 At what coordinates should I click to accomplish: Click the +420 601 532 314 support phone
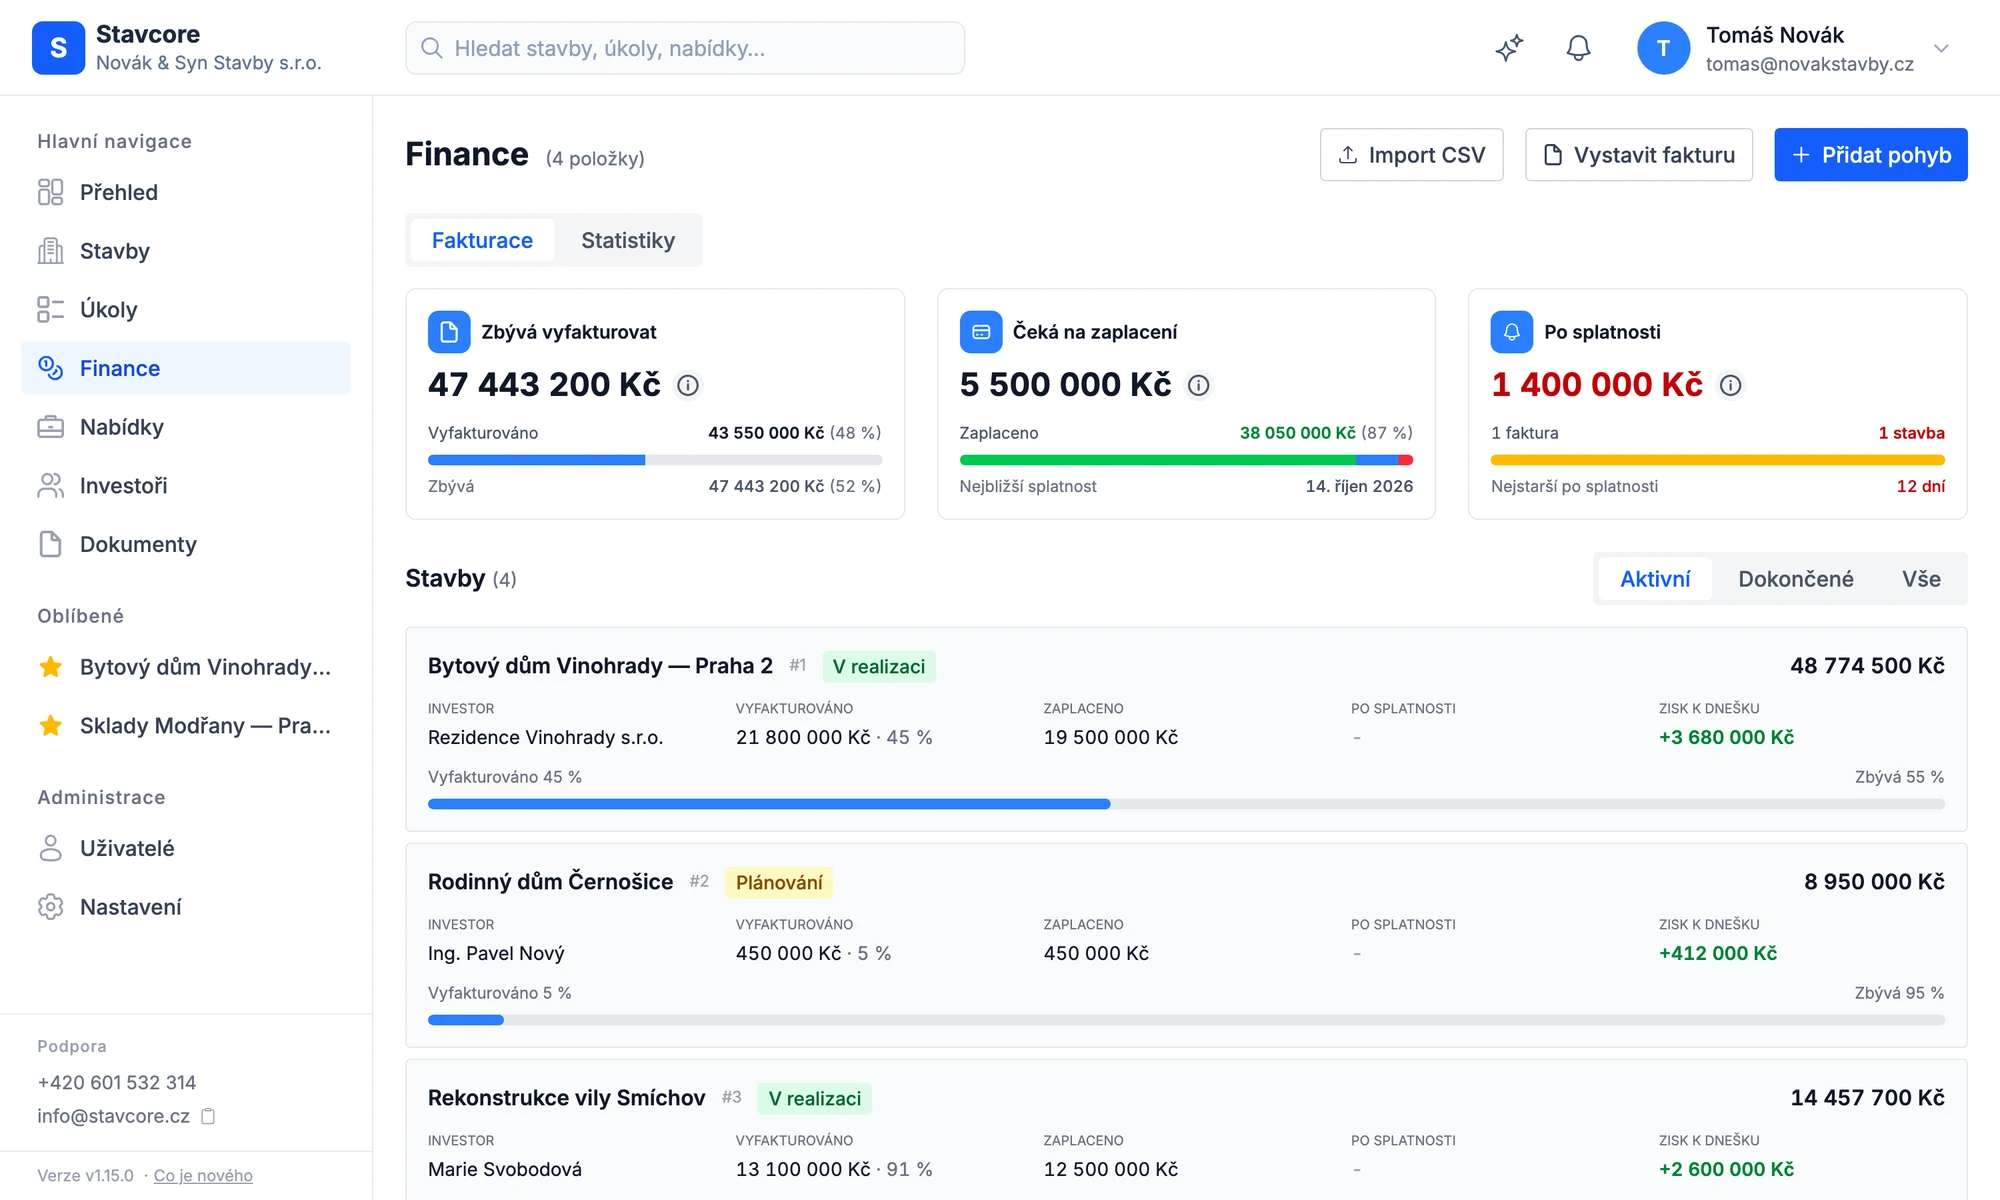click(x=117, y=1082)
